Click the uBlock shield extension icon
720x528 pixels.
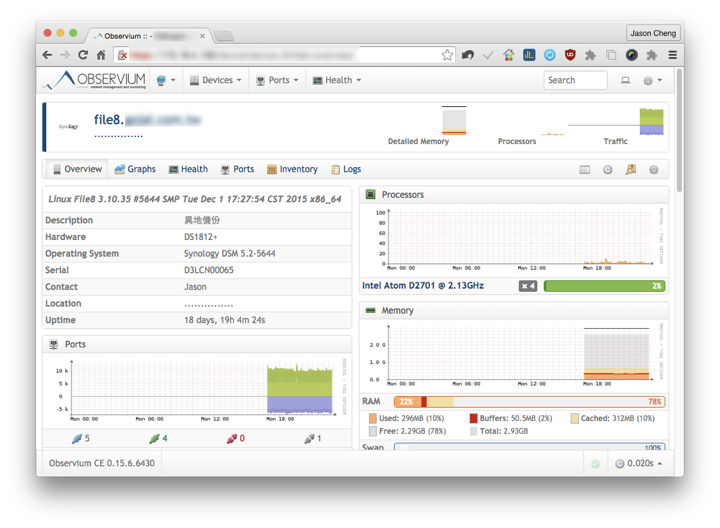click(x=569, y=55)
